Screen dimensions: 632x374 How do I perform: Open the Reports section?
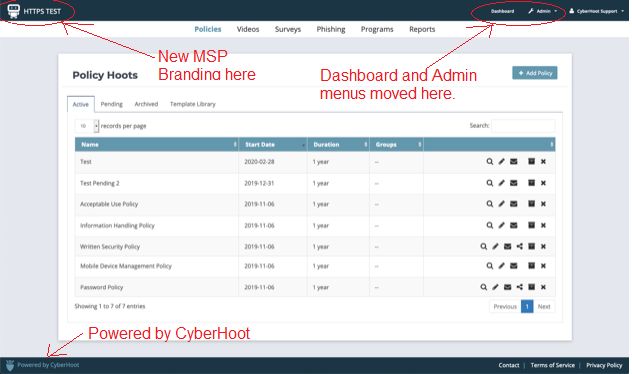click(422, 29)
